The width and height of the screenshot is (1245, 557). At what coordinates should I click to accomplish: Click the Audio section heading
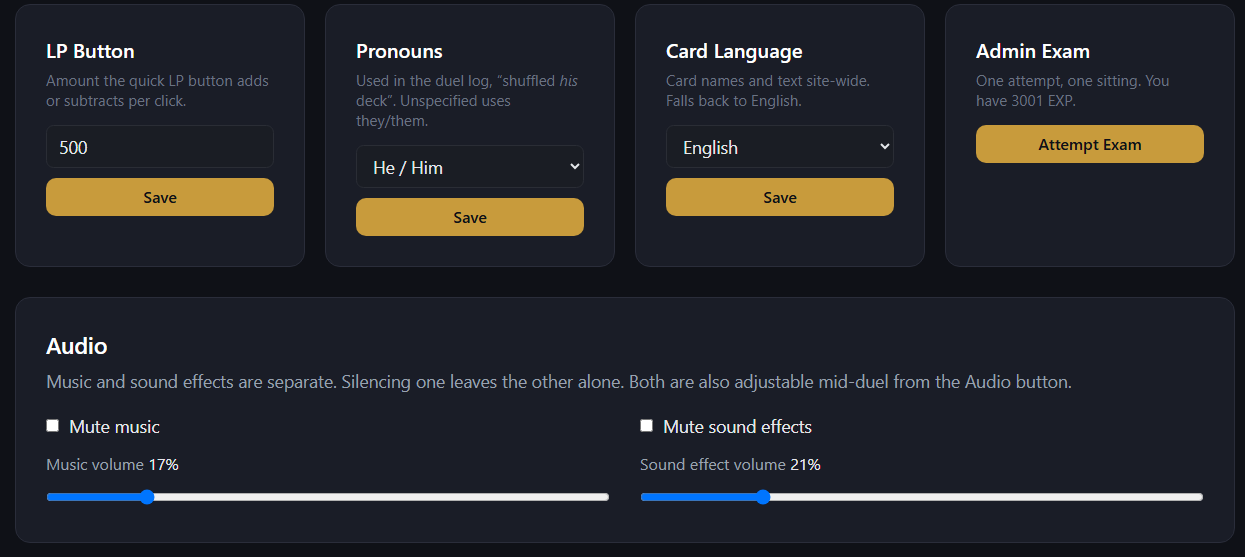pyautogui.click(x=77, y=346)
